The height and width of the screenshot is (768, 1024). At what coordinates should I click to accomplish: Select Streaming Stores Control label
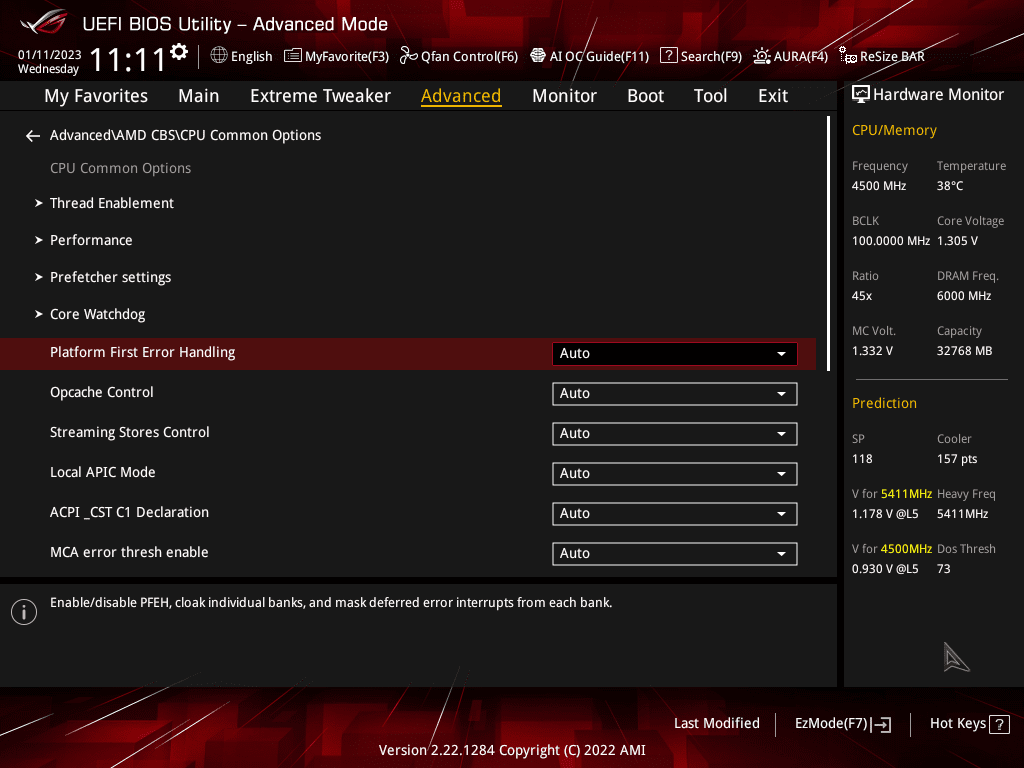coord(130,432)
